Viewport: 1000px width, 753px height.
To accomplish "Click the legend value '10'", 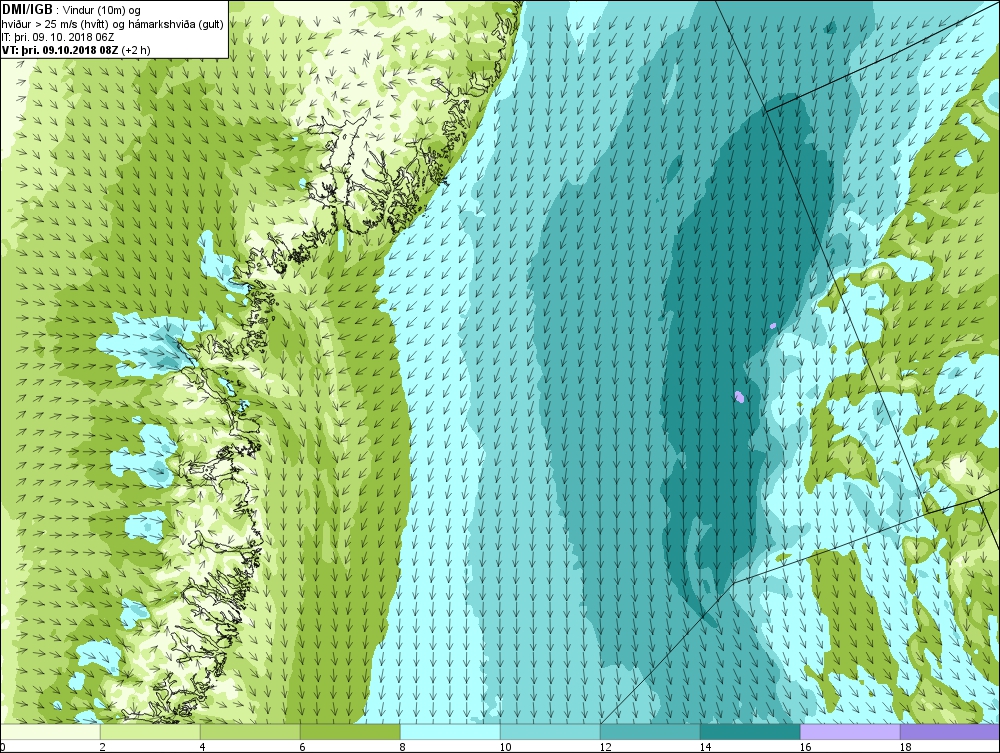I will click(505, 747).
